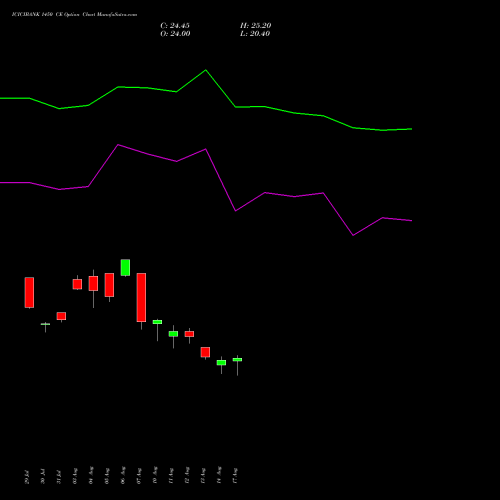Click the opening price value O: 24.00

point(175,34)
